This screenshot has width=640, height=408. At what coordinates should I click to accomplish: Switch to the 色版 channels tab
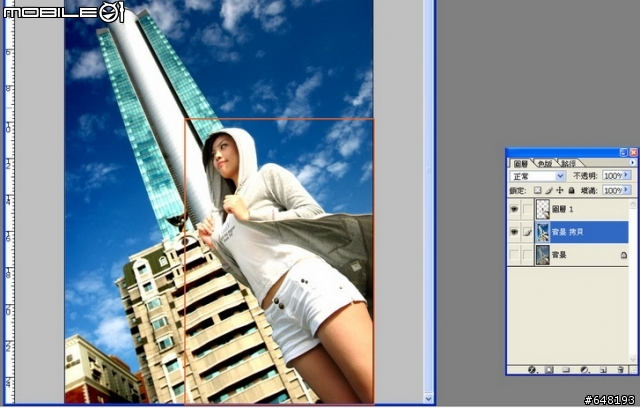(x=544, y=163)
